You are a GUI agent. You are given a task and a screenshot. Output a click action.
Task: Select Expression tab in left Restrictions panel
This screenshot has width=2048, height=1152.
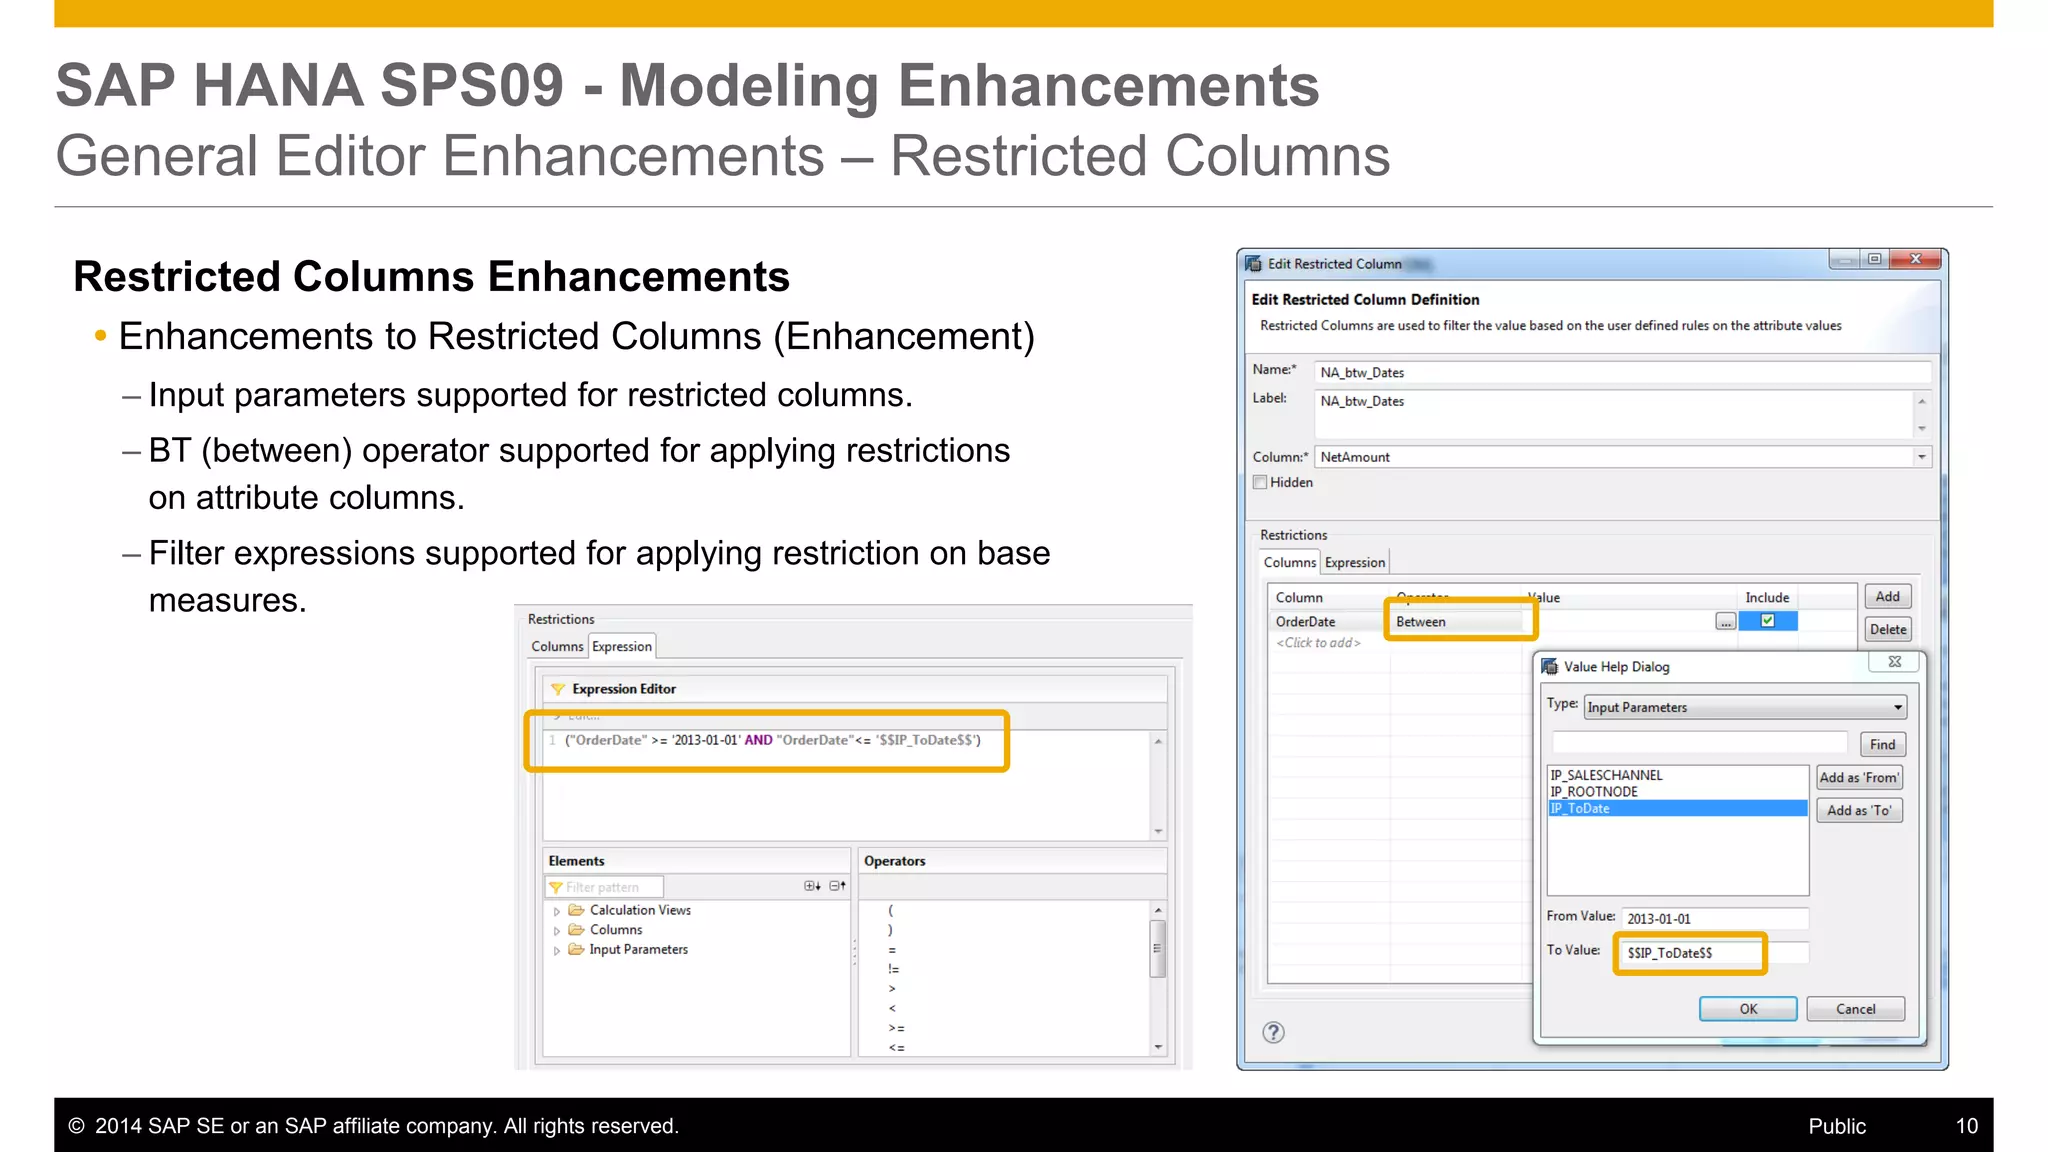point(622,647)
